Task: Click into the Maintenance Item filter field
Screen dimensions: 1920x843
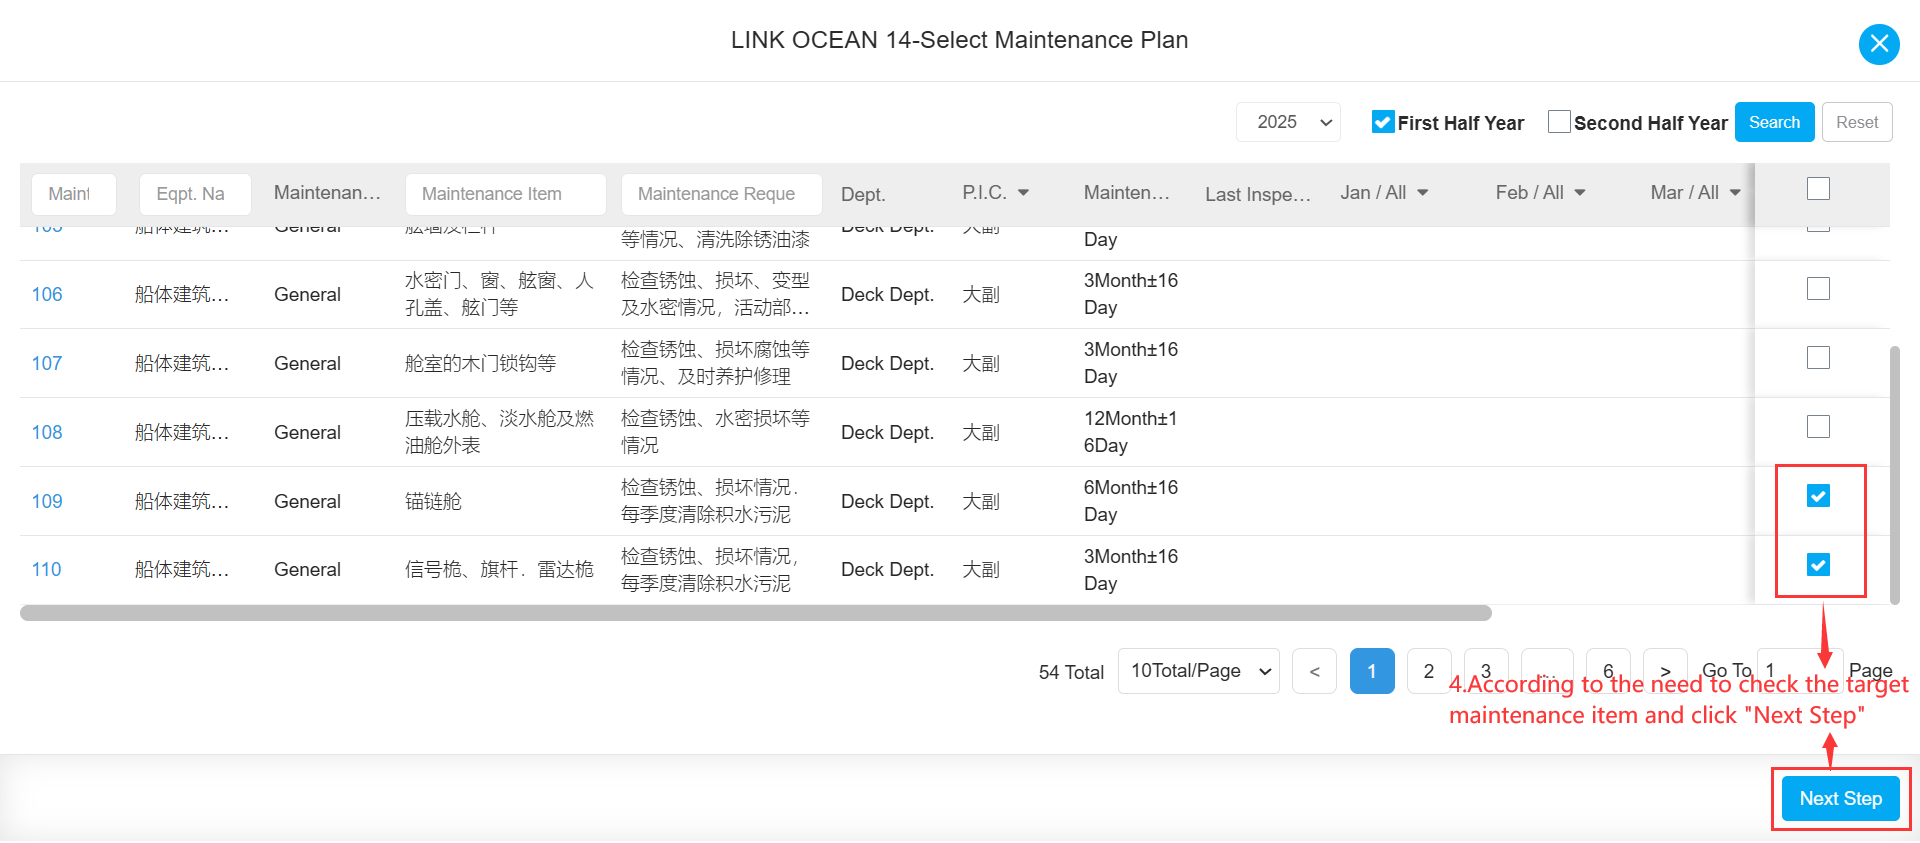Action: 505,194
